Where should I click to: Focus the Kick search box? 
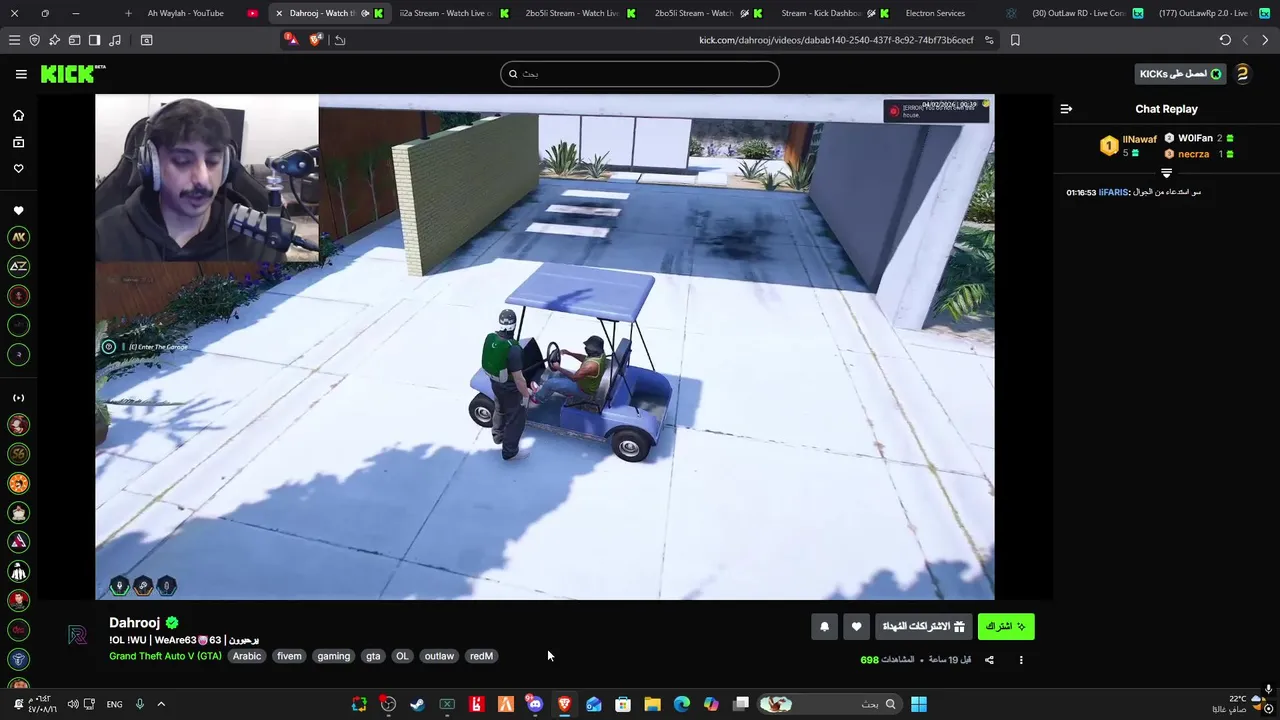point(640,74)
